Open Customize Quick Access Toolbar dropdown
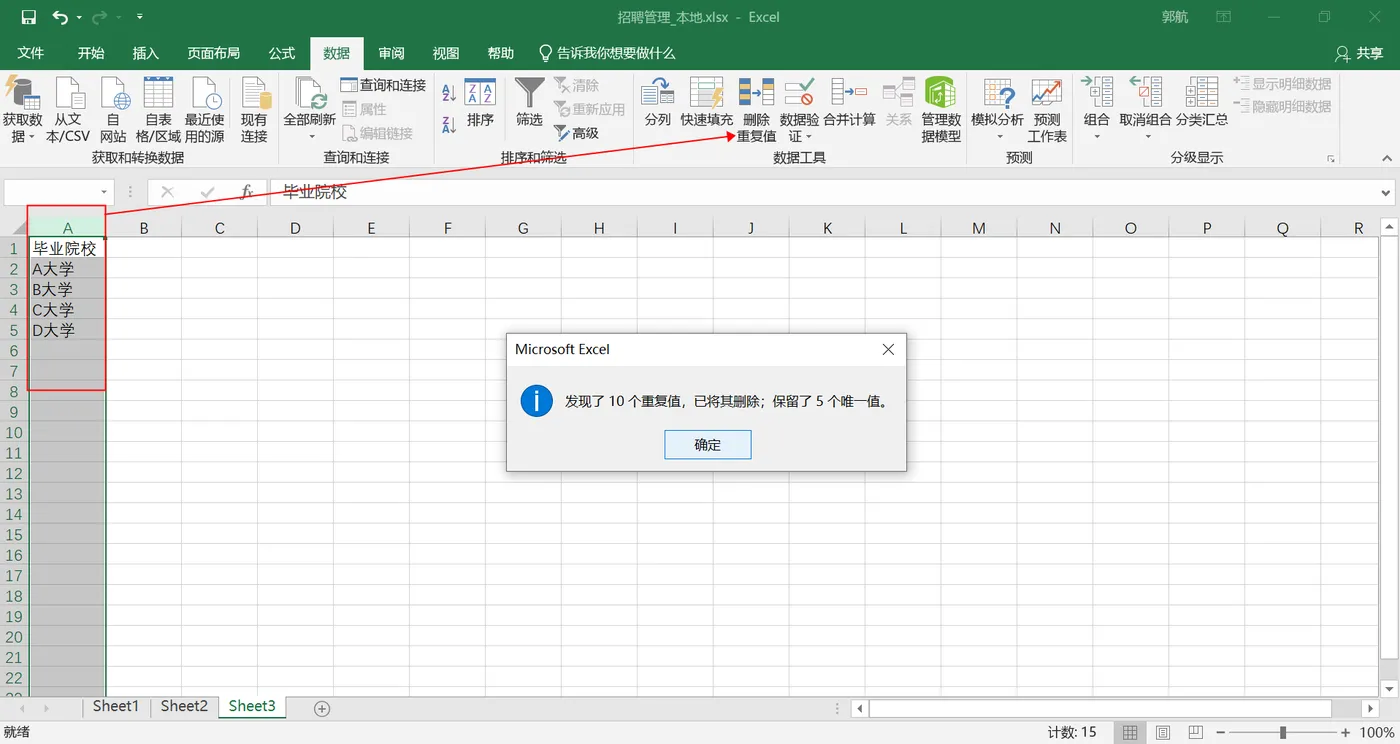 click(x=139, y=17)
